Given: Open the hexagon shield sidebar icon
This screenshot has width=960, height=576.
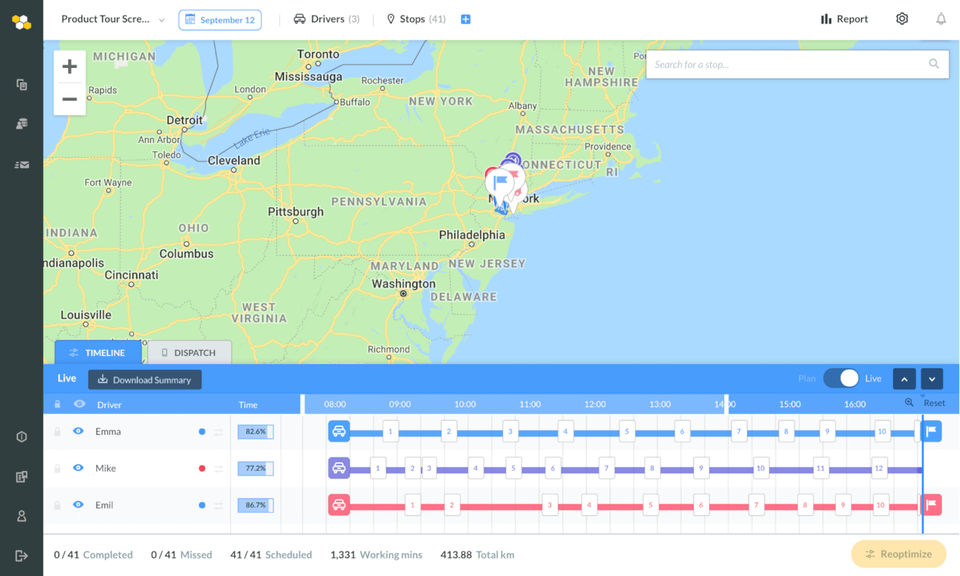Looking at the screenshot, I should (x=21, y=437).
